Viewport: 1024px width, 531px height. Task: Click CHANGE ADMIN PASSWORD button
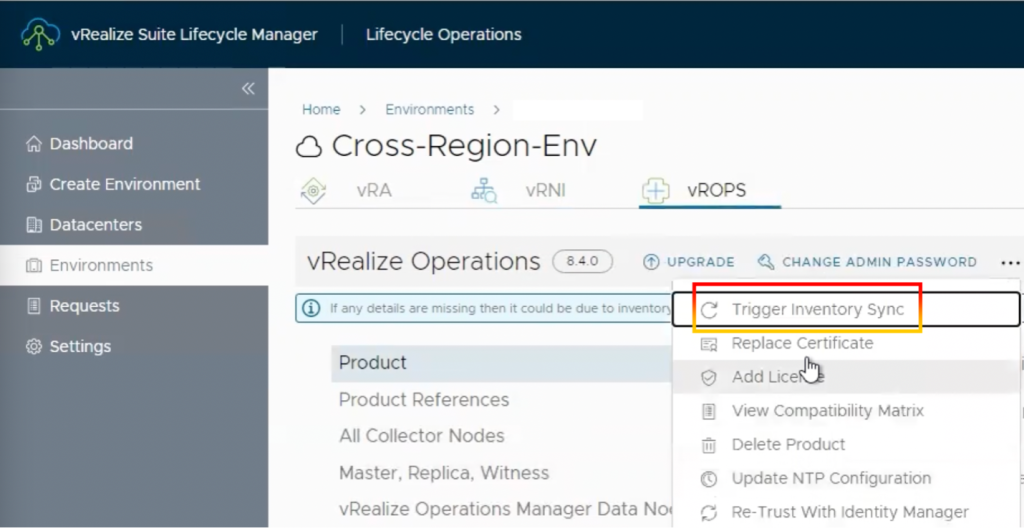click(867, 262)
